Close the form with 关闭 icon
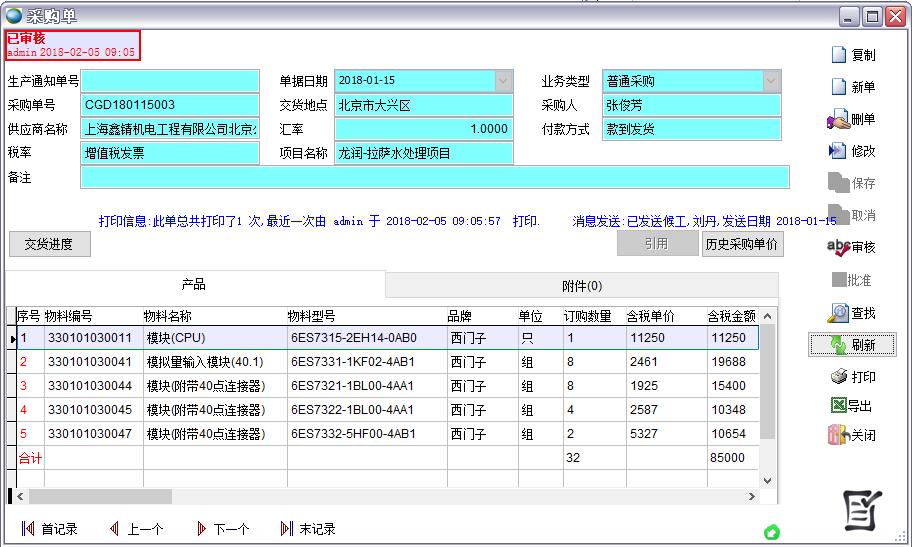Screen dimensions: 912x547 coord(851,435)
